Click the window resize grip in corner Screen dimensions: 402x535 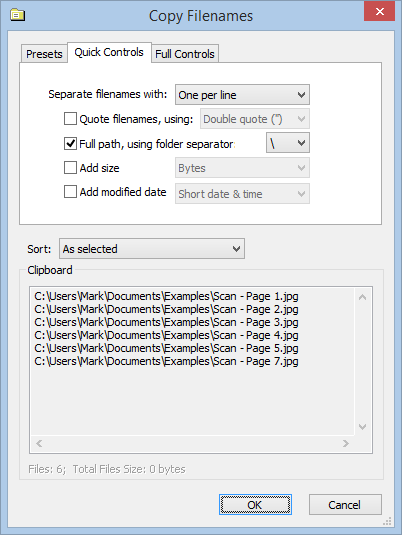387,521
